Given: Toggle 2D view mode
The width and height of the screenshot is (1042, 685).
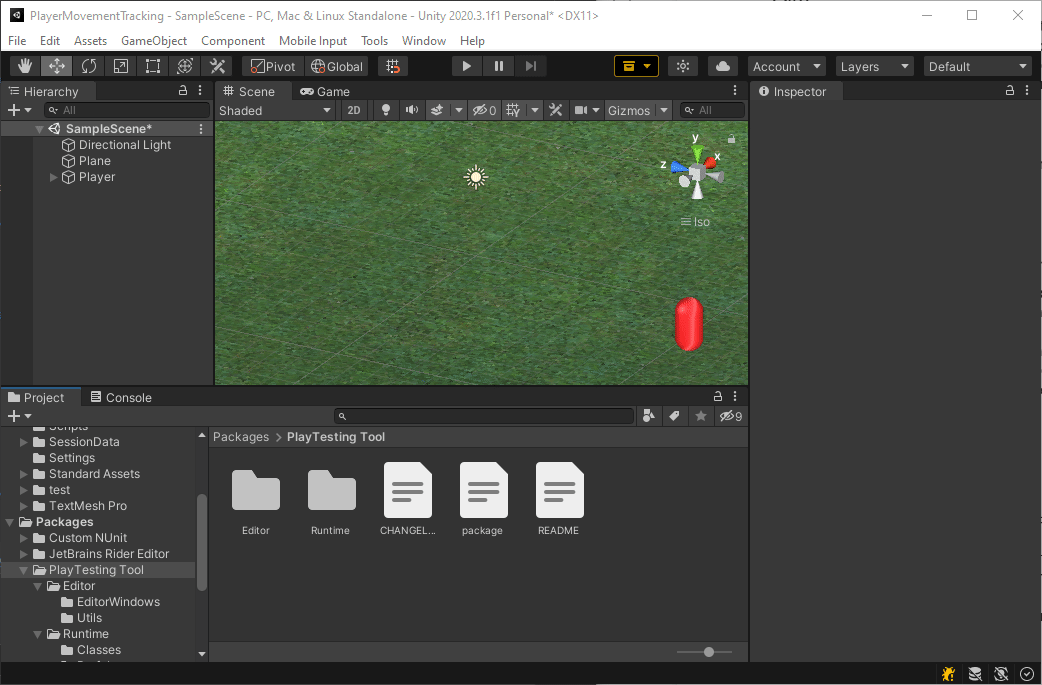Looking at the screenshot, I should point(354,110).
